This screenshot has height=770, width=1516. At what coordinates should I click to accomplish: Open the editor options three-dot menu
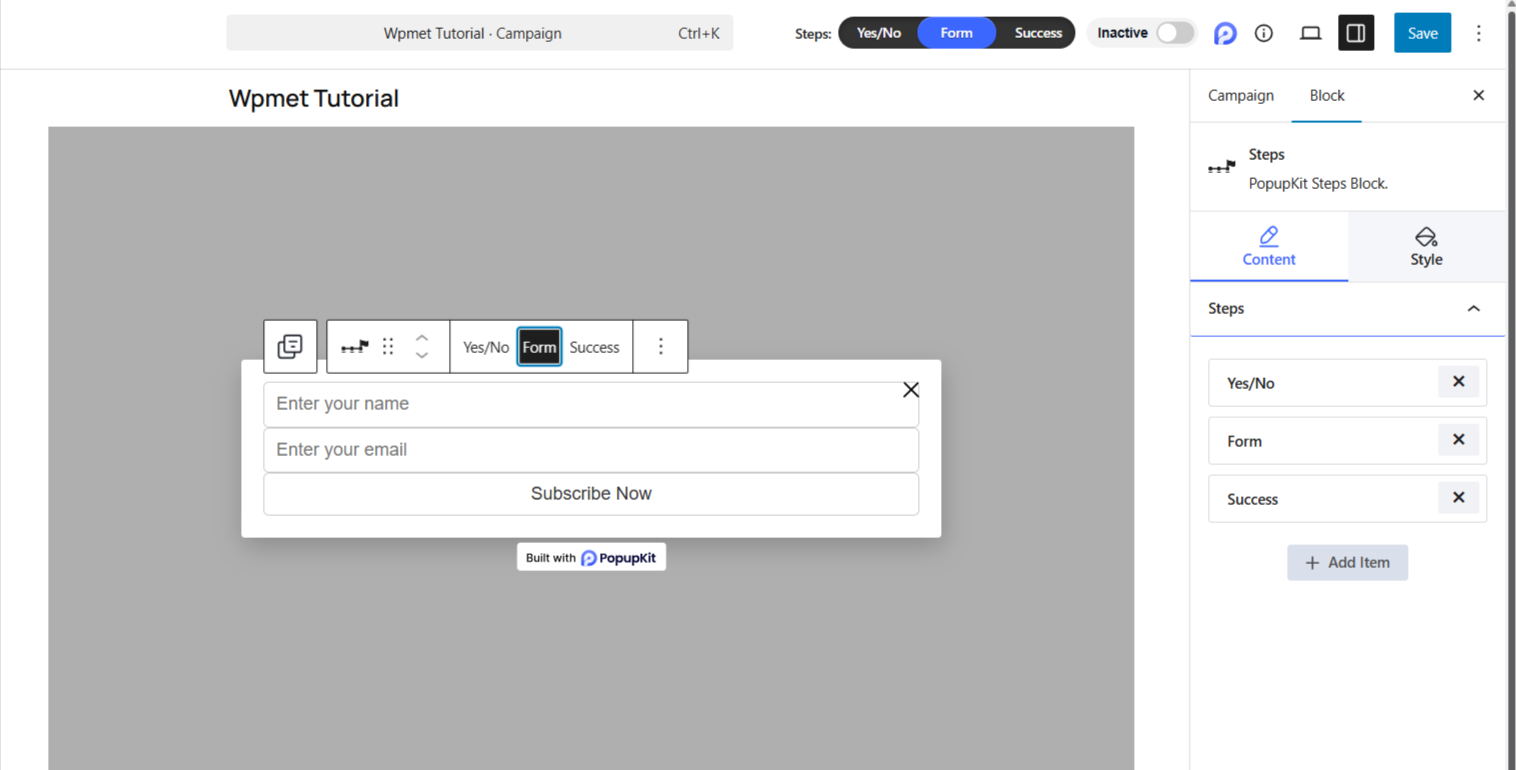[x=1478, y=32]
